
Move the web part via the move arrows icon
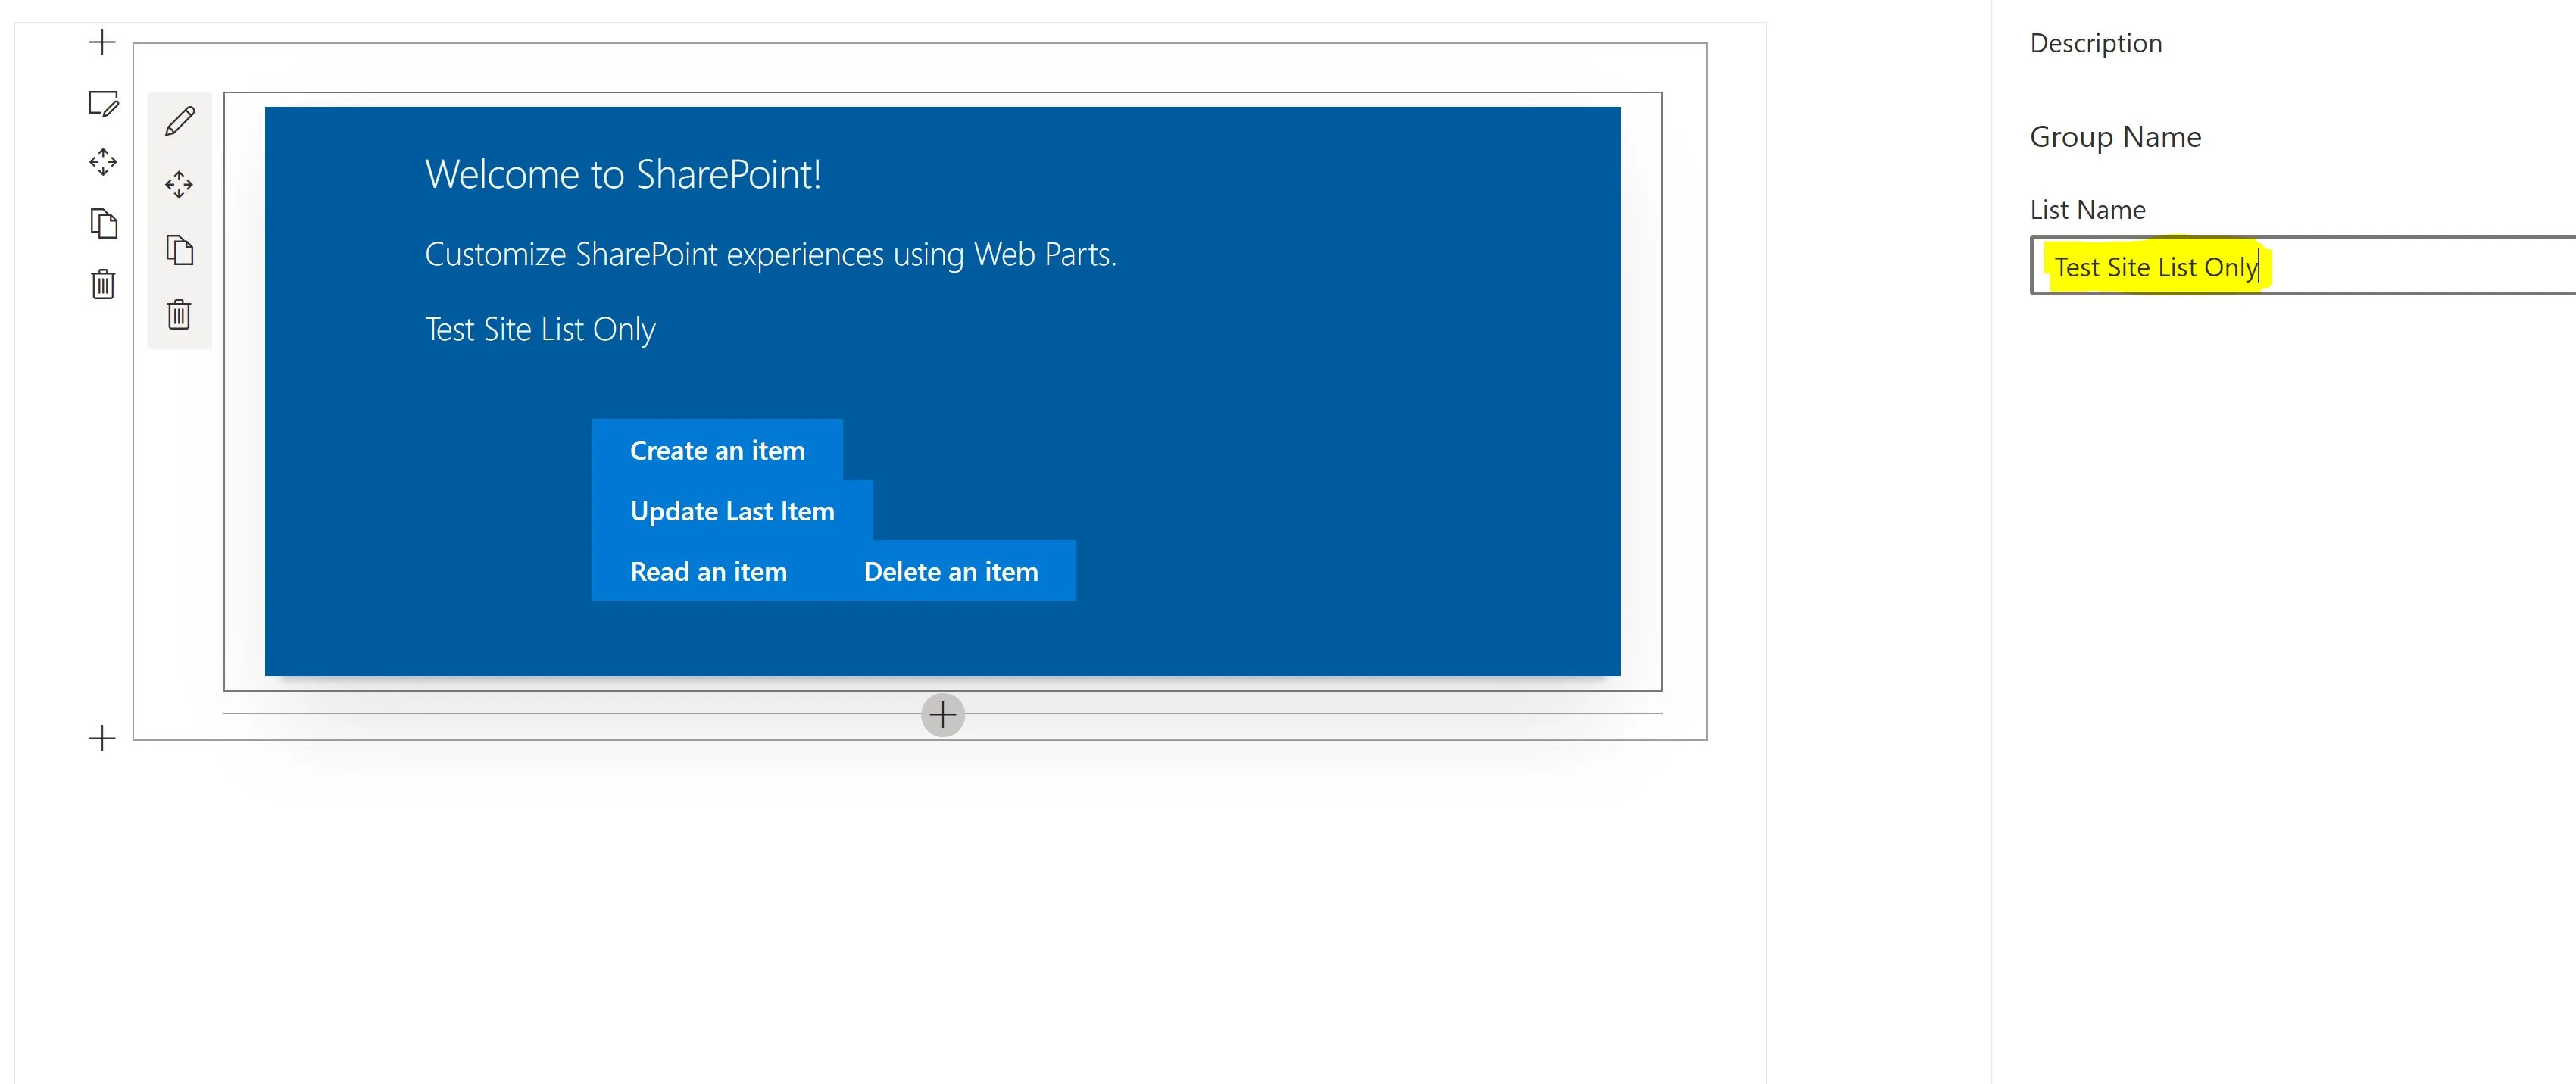point(179,184)
